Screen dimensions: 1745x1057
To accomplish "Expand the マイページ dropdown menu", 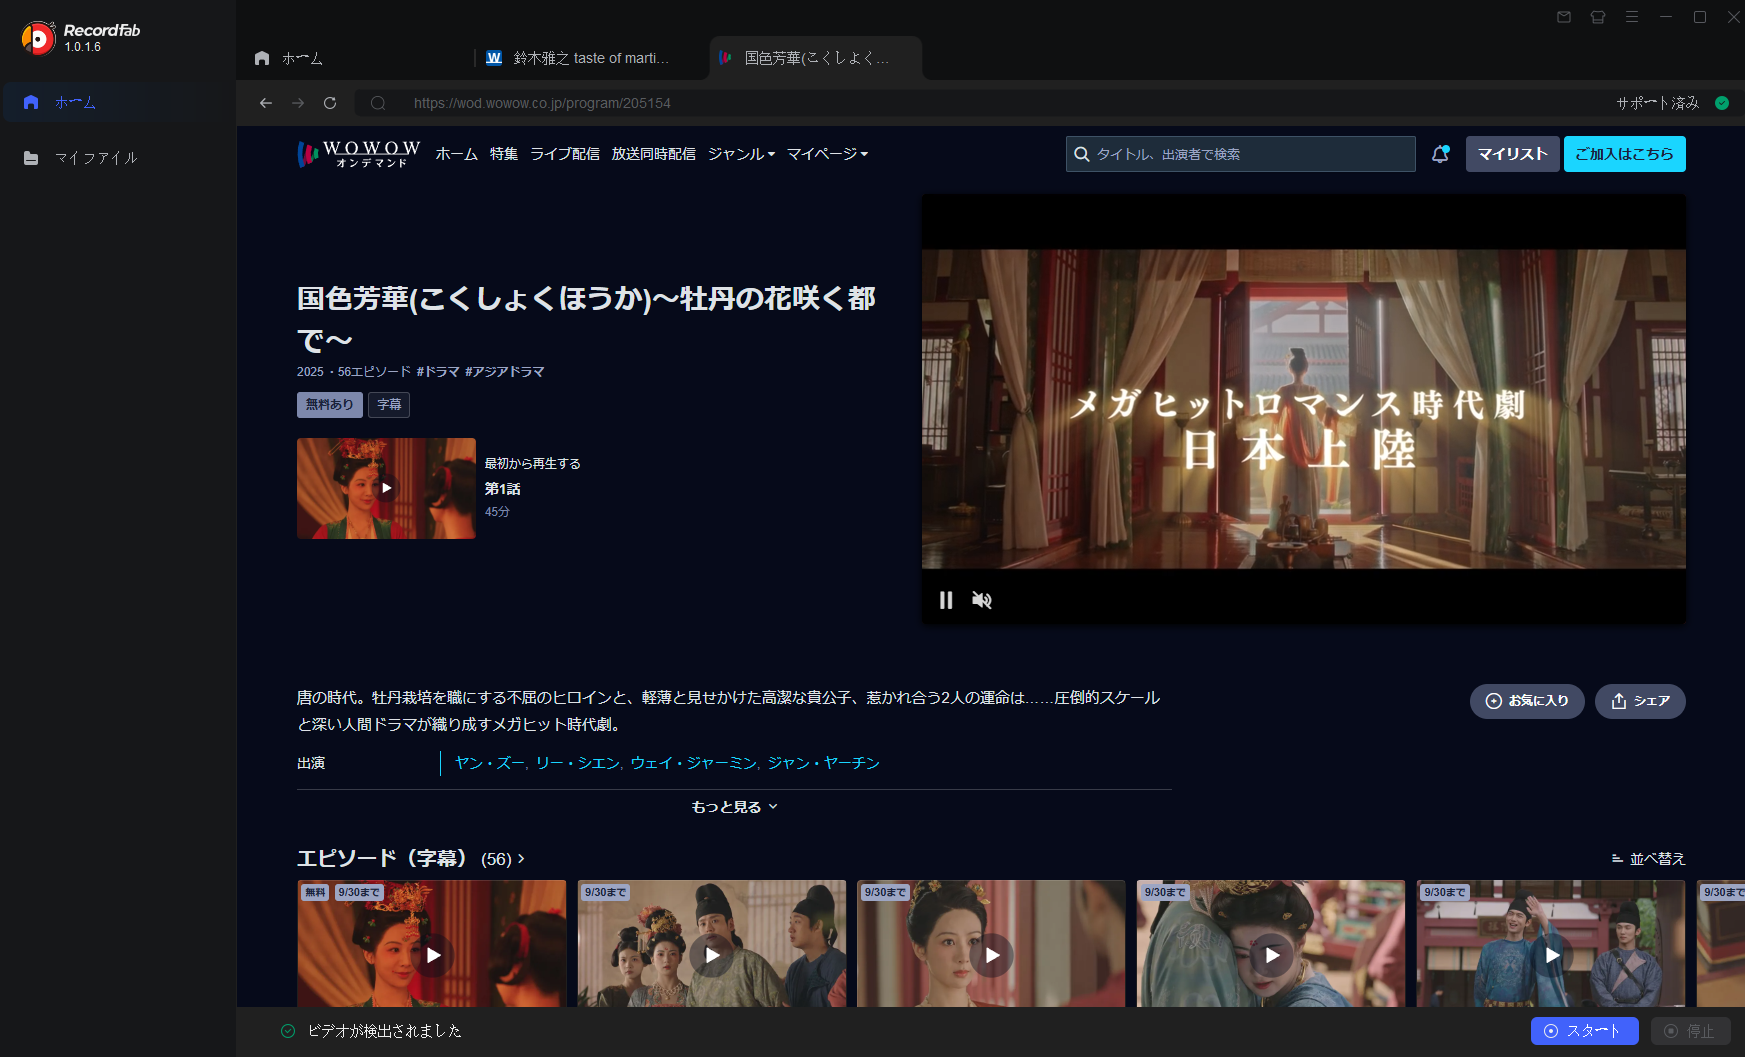I will click(x=827, y=154).
